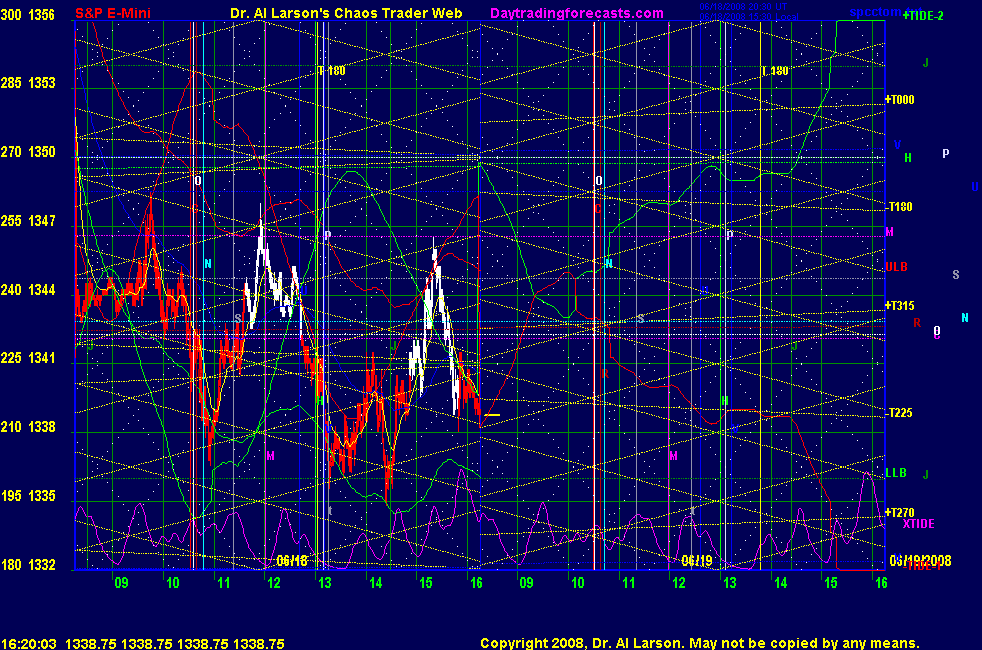Click the 16:20:03 time in status line
The width and height of the screenshot is (982, 650).
[29, 643]
